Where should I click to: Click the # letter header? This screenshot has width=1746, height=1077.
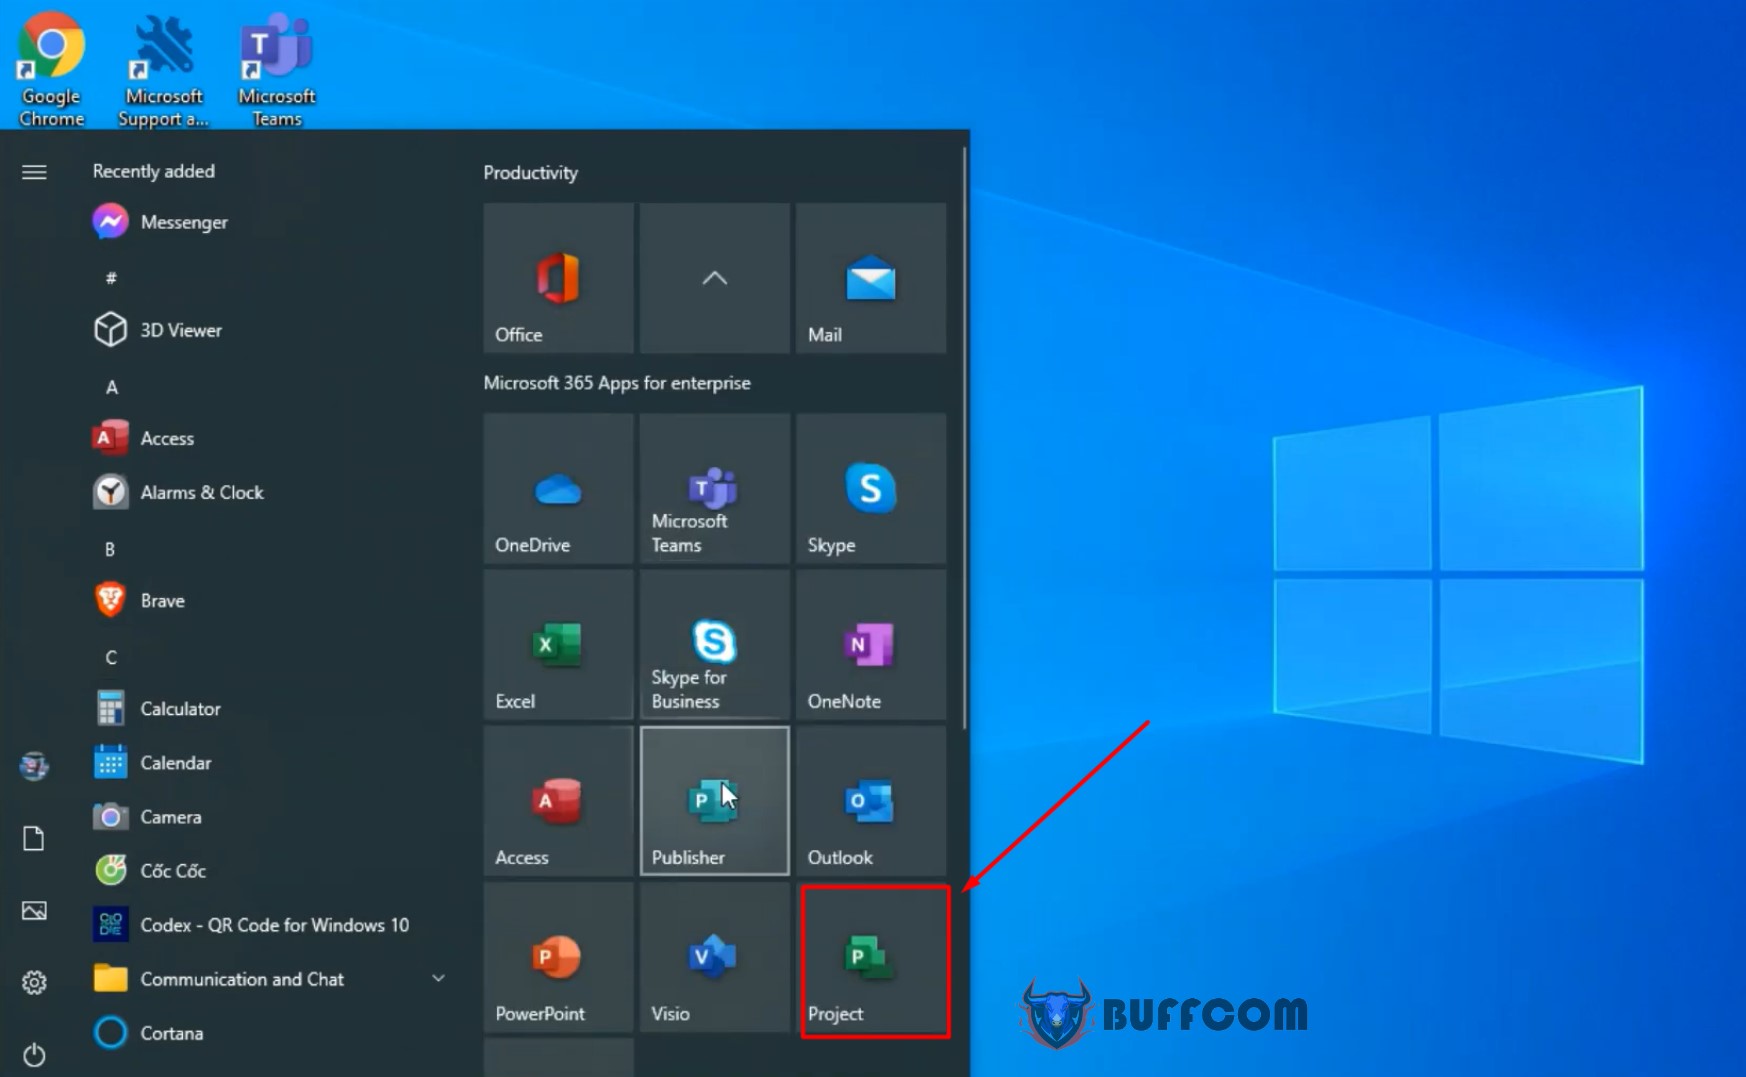tap(111, 277)
